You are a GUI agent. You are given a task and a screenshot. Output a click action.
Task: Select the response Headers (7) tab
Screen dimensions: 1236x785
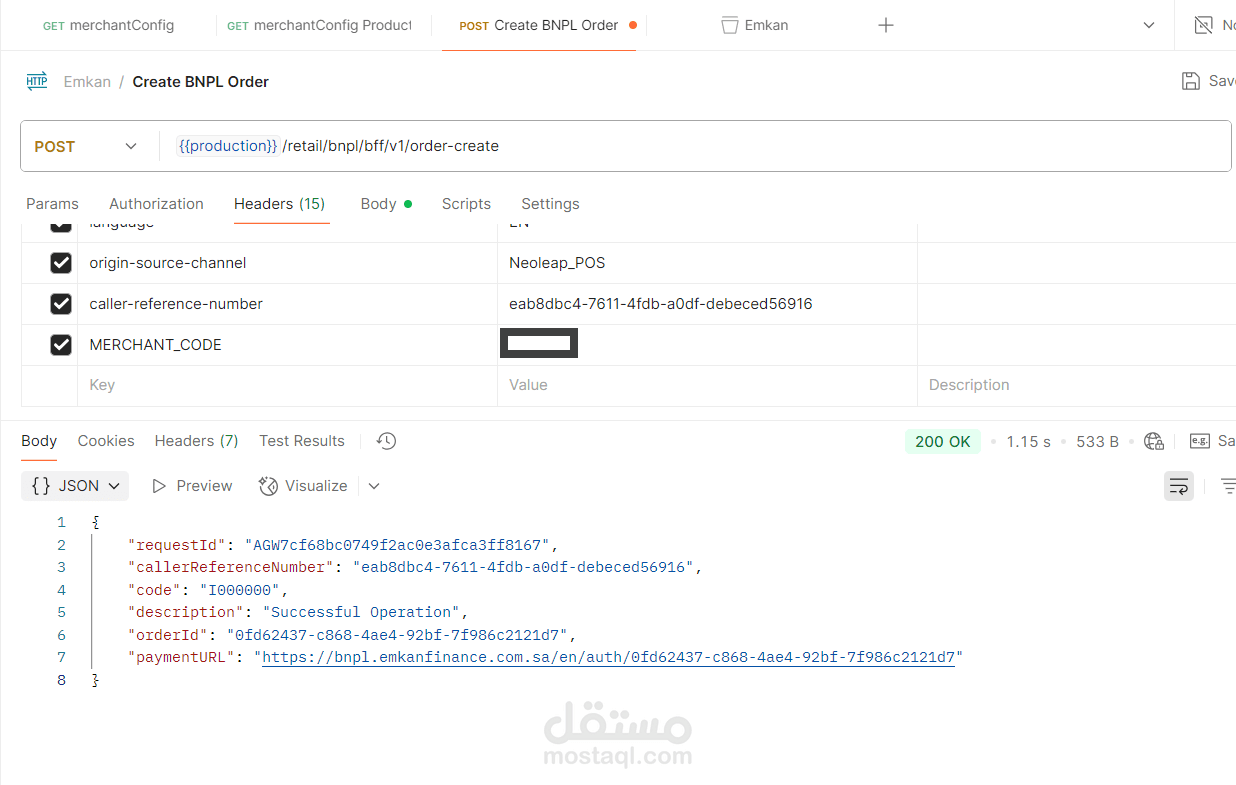196,441
